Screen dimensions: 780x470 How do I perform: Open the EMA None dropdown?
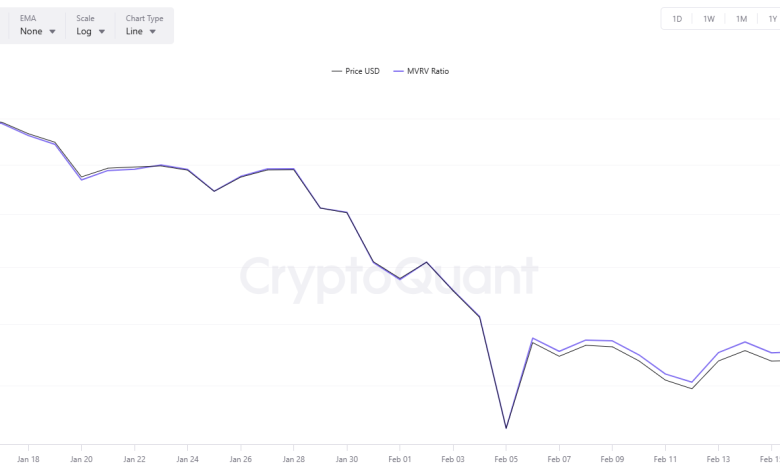(x=38, y=31)
